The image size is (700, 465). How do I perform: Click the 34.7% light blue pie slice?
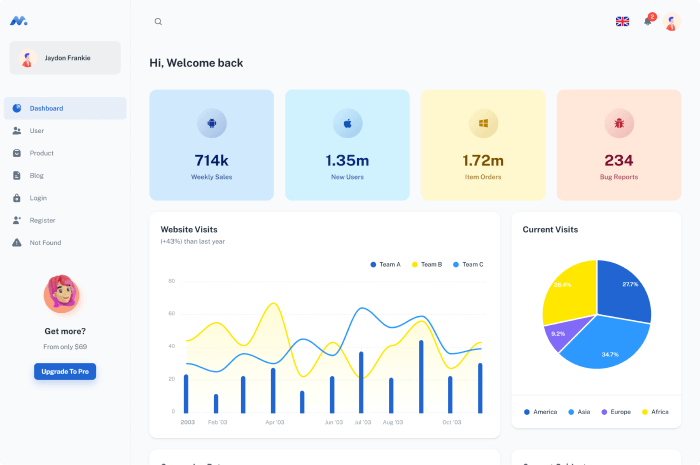pos(607,346)
